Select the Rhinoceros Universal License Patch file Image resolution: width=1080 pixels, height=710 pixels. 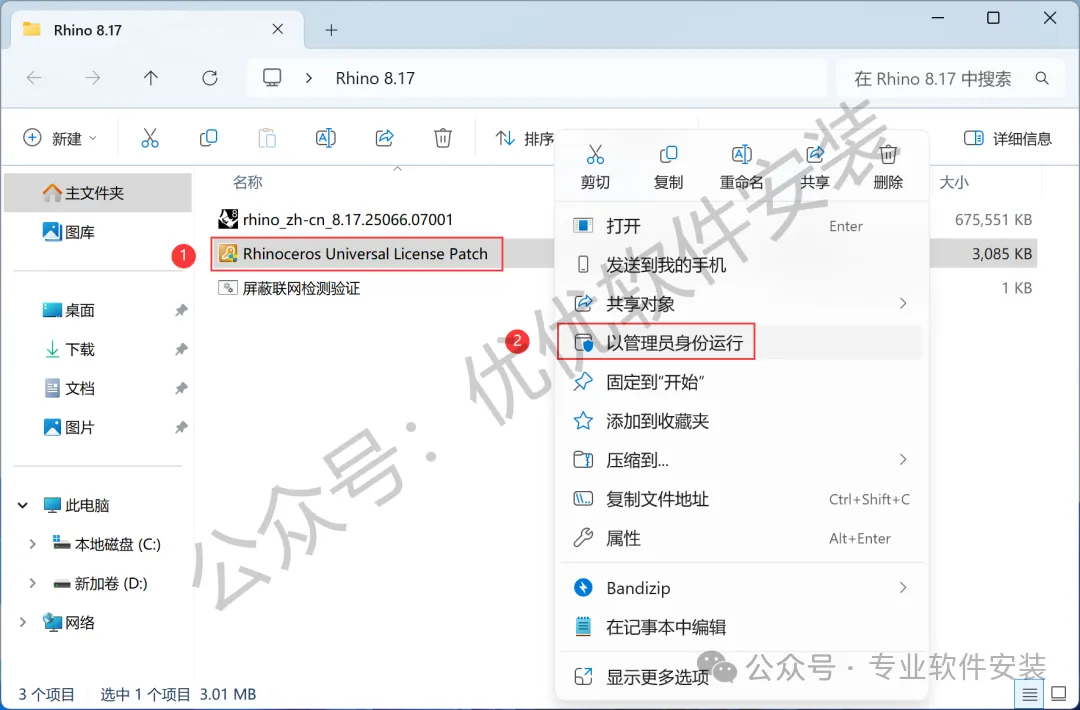[x=356, y=253]
